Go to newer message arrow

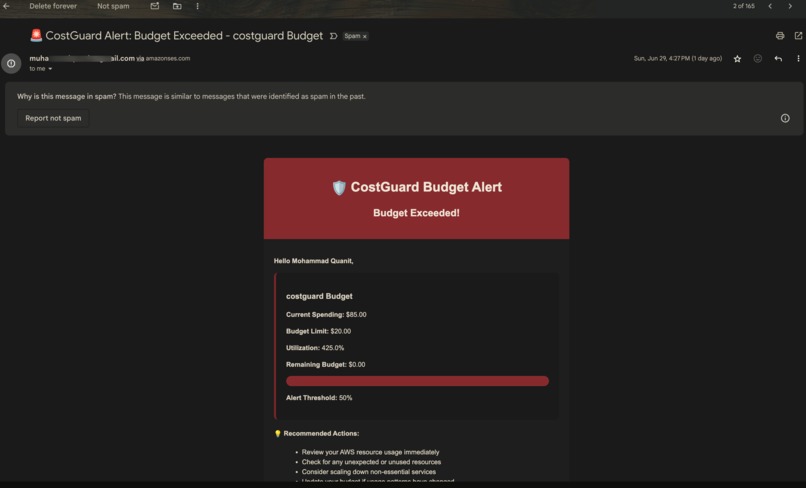coord(770,6)
